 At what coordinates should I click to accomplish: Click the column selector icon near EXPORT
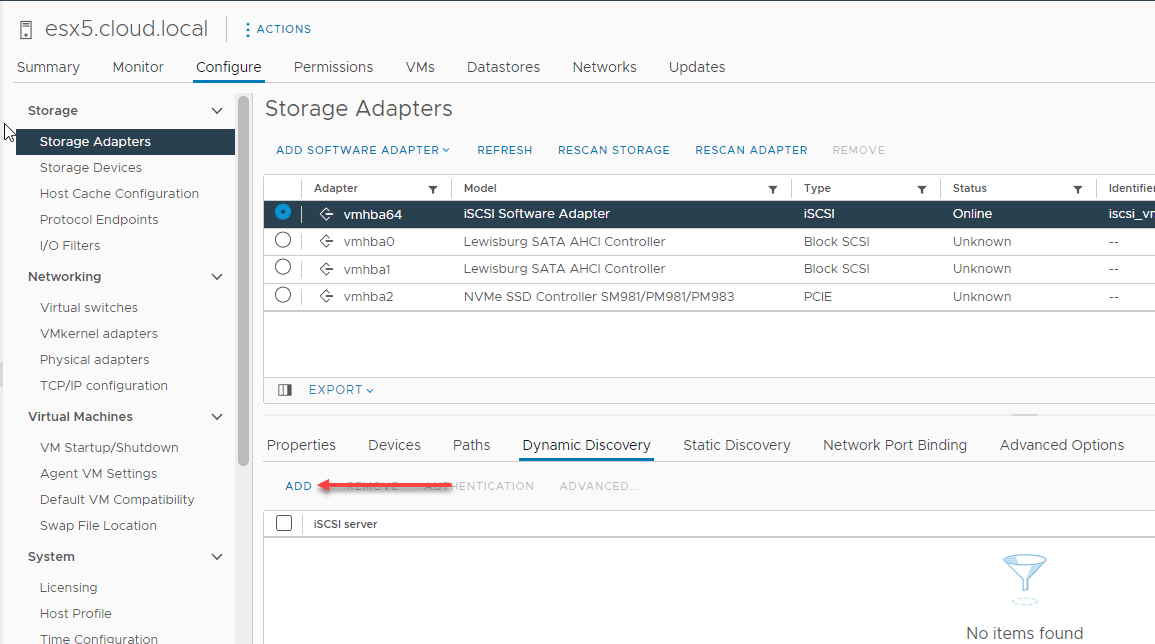click(x=284, y=389)
